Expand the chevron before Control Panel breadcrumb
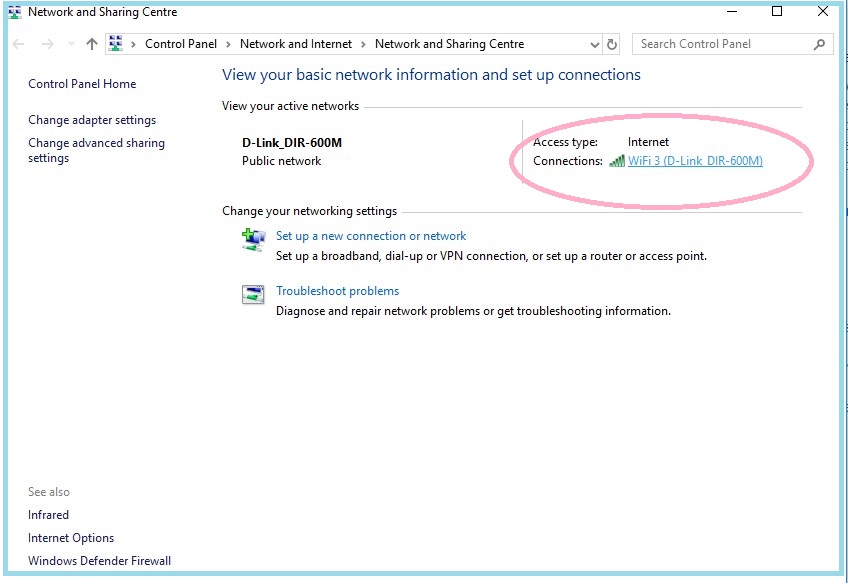848x583 pixels. coord(133,44)
